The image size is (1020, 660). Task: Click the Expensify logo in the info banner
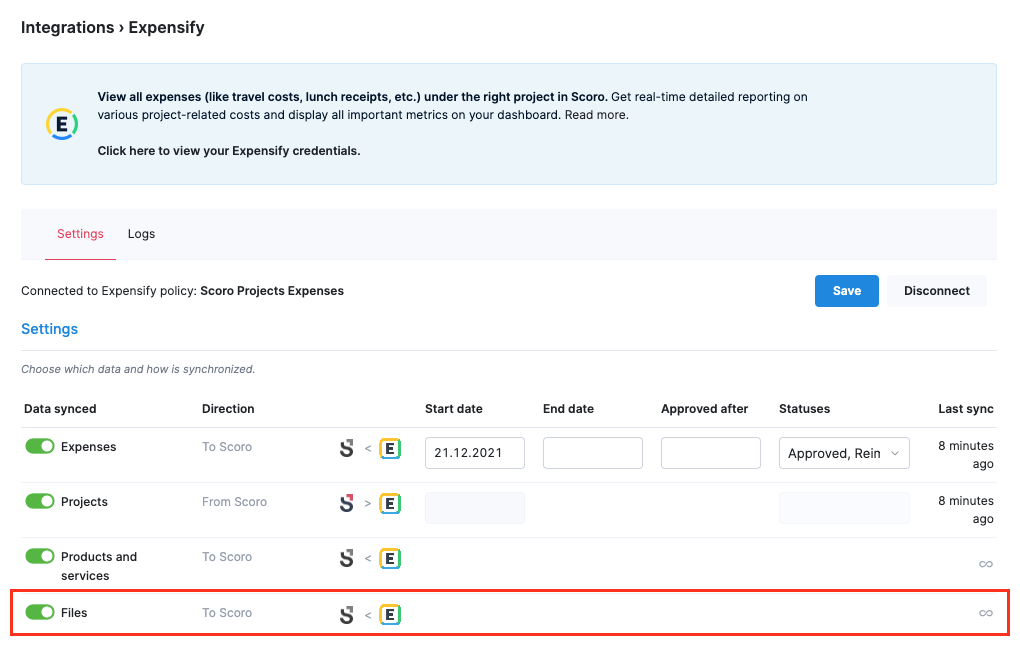pyautogui.click(x=62, y=124)
